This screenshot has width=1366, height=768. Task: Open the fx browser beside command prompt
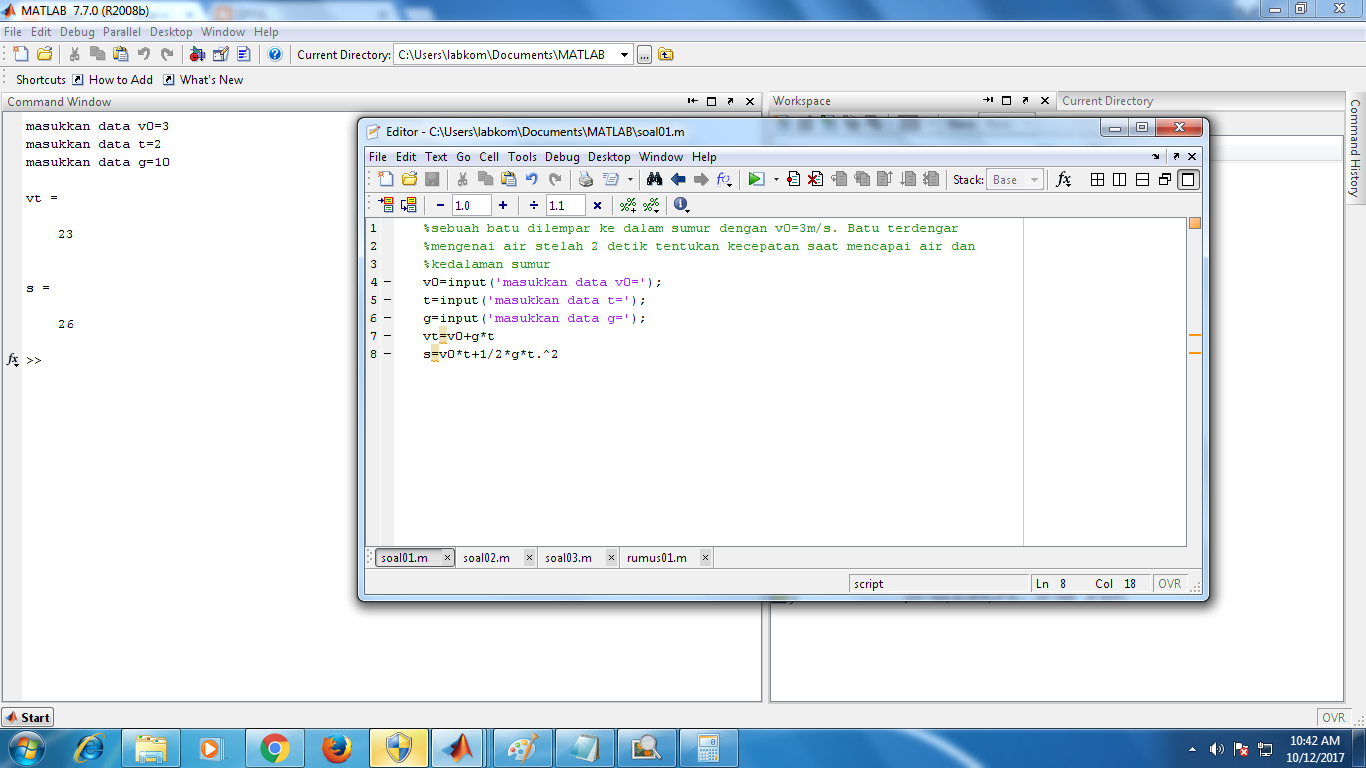13,360
